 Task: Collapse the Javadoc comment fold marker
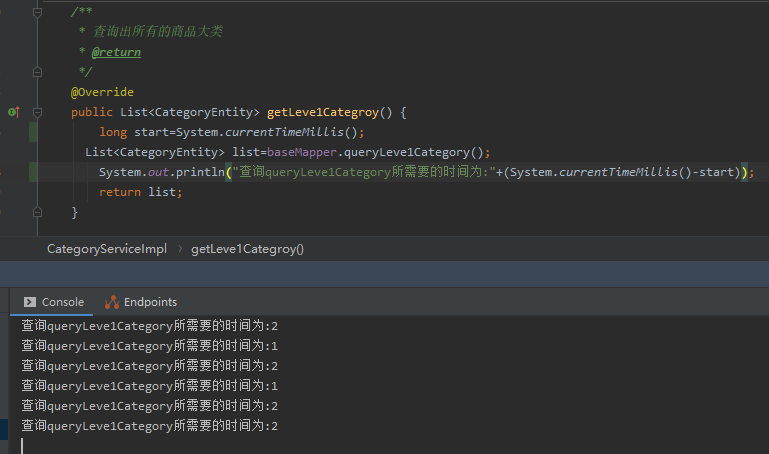coord(37,12)
